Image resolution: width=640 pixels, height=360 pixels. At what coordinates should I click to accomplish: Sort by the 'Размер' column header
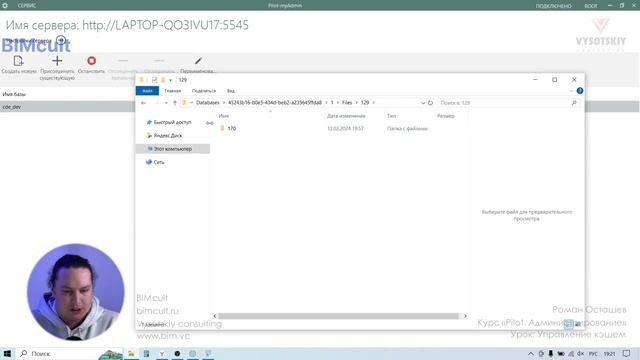click(x=446, y=116)
